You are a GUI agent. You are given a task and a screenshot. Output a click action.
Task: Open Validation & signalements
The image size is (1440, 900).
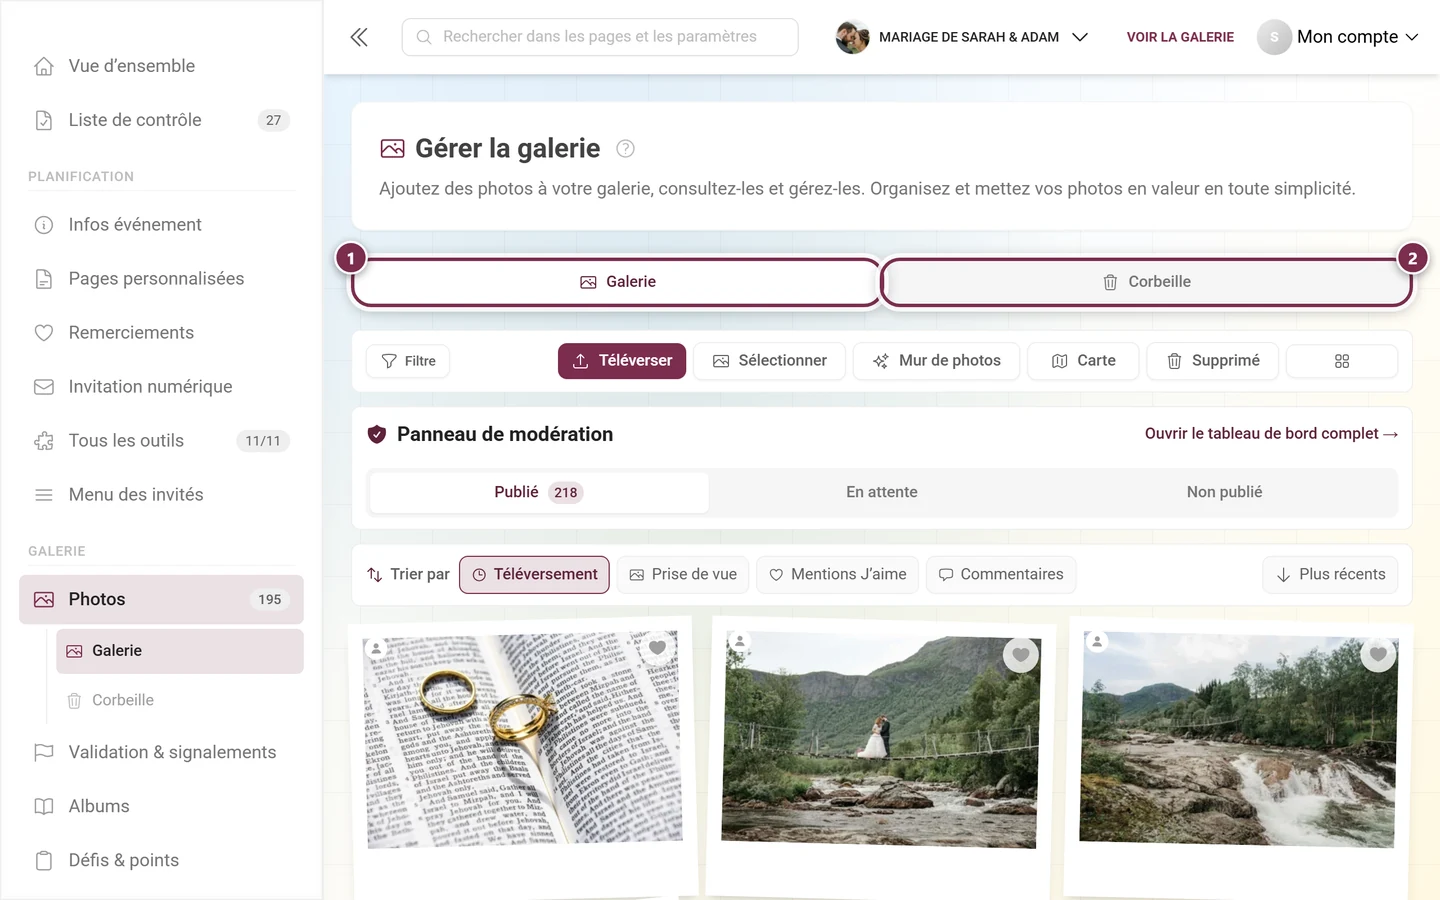161,753
